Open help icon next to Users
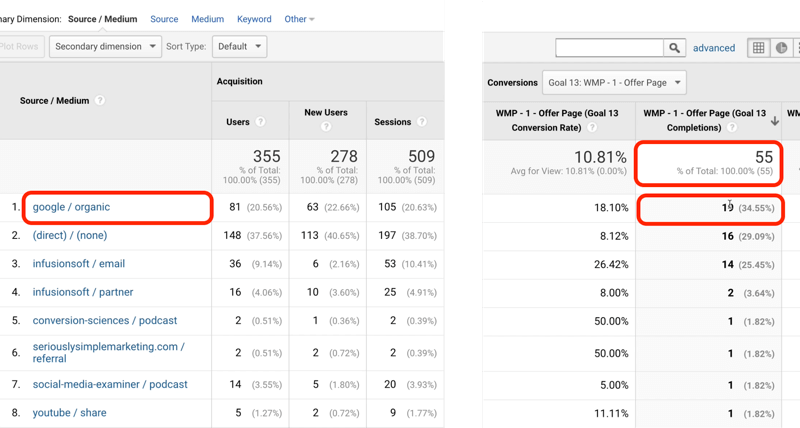Viewport: 800px width, 428px height. (260, 122)
